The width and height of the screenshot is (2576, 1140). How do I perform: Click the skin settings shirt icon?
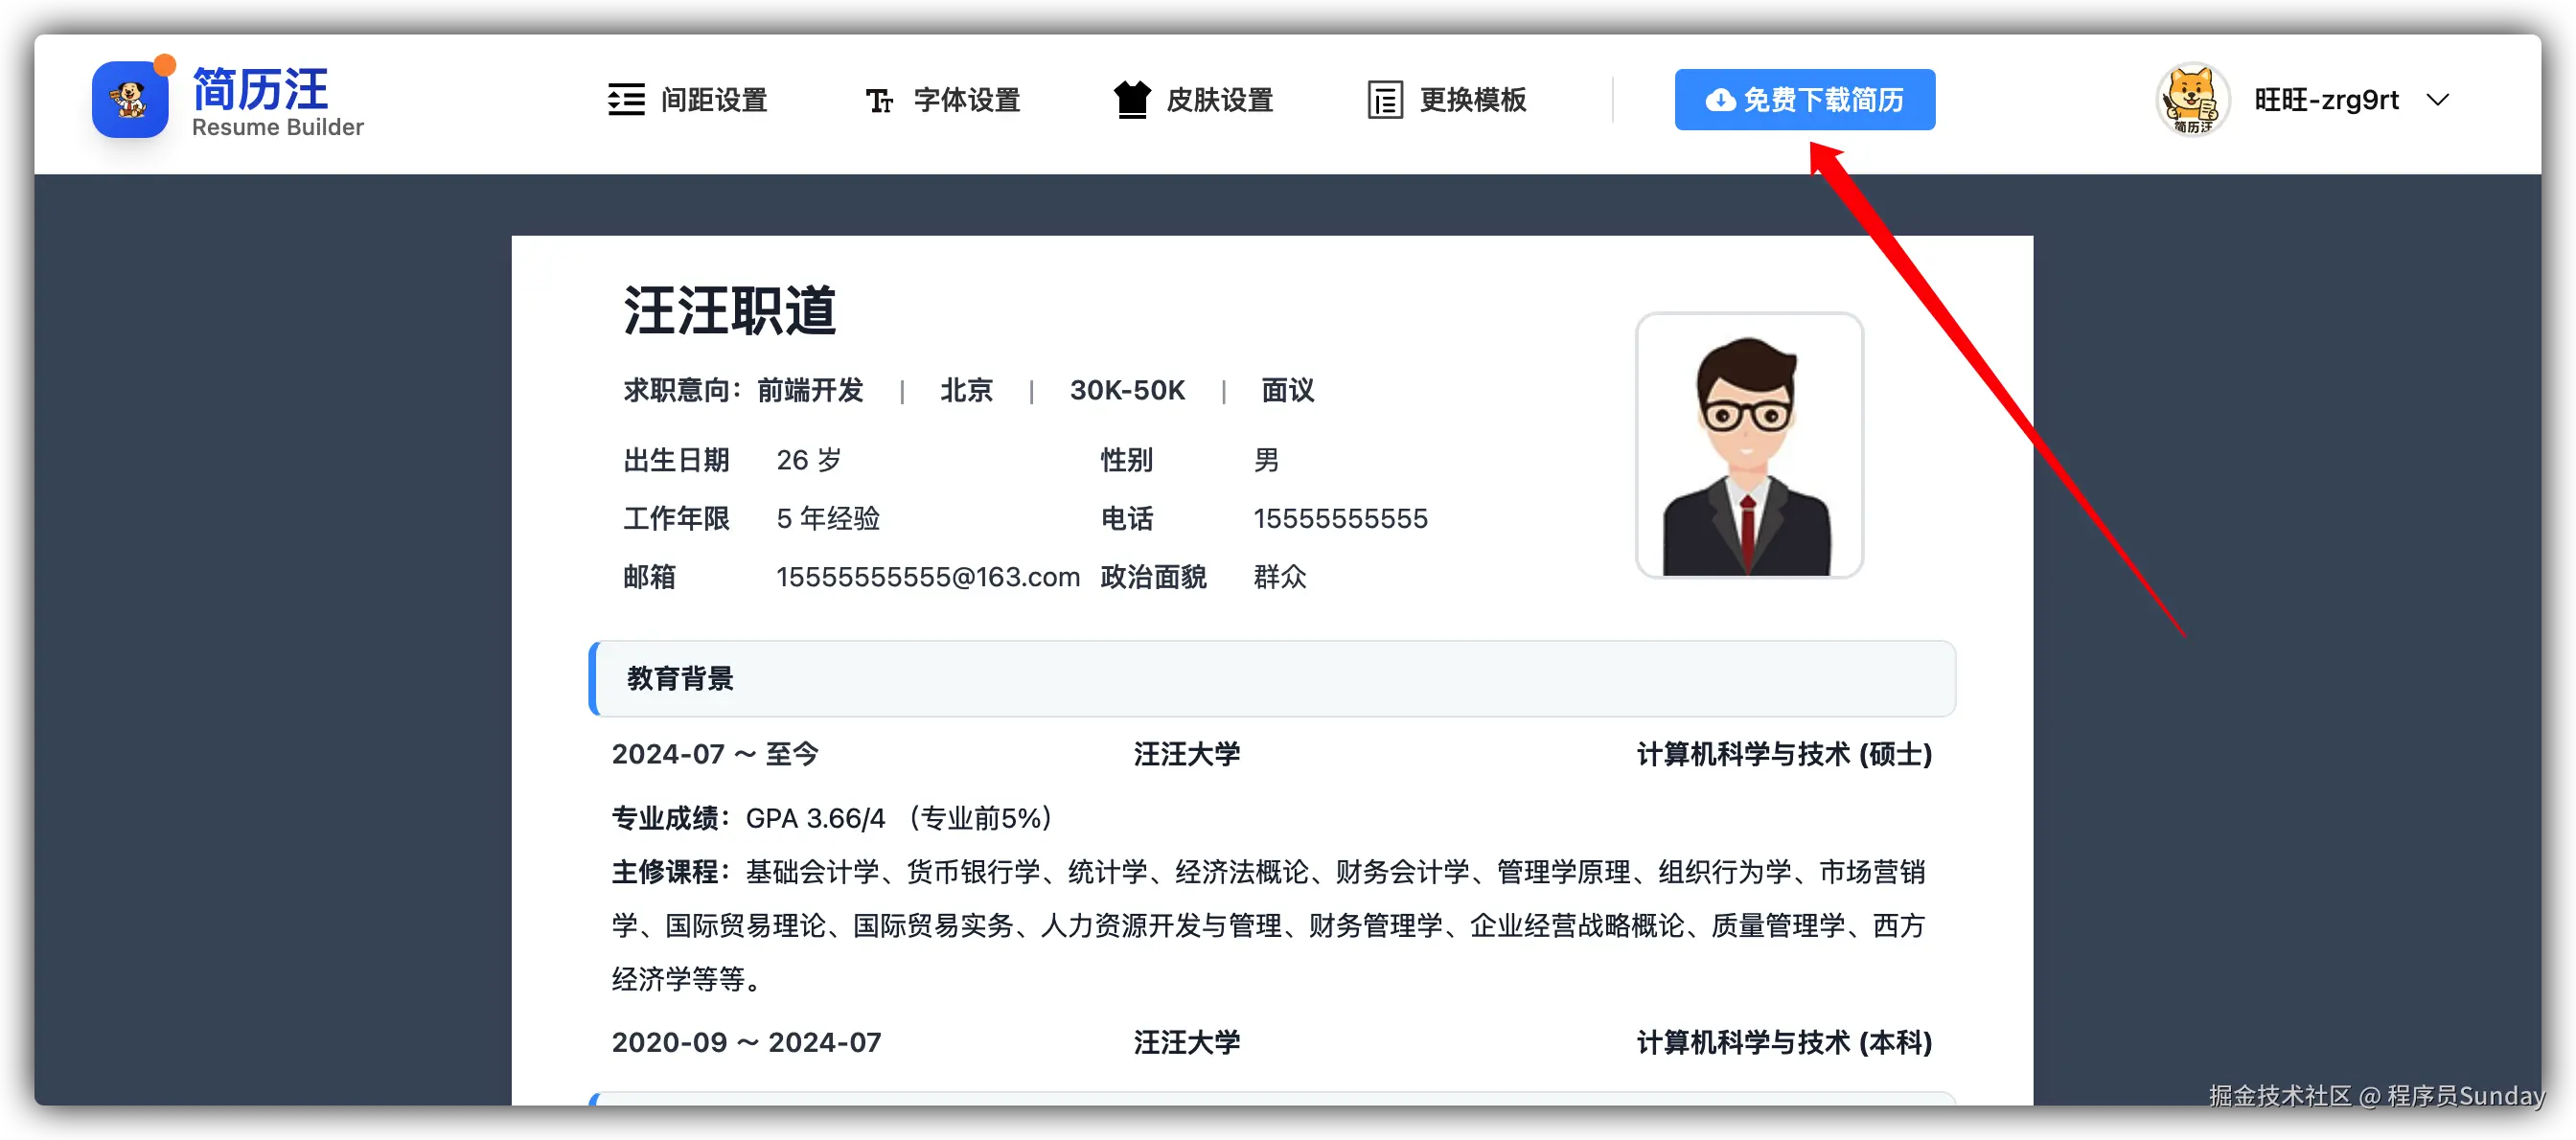coord(1132,100)
